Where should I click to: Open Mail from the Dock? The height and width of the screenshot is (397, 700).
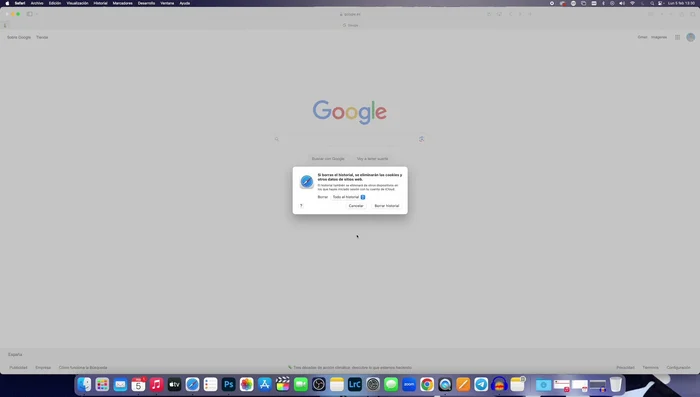tap(120, 384)
